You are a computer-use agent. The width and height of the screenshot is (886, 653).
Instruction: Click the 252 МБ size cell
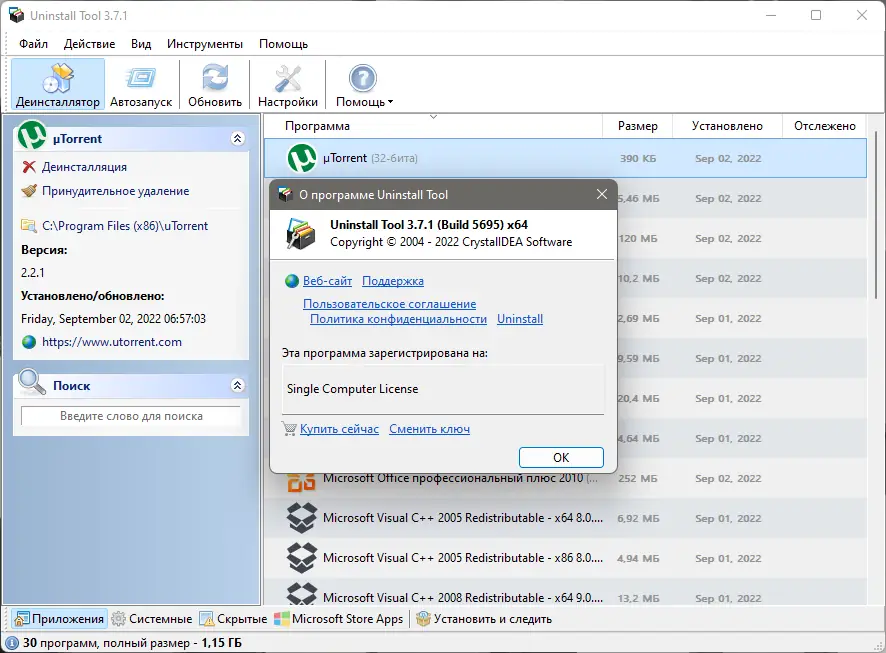(x=637, y=478)
